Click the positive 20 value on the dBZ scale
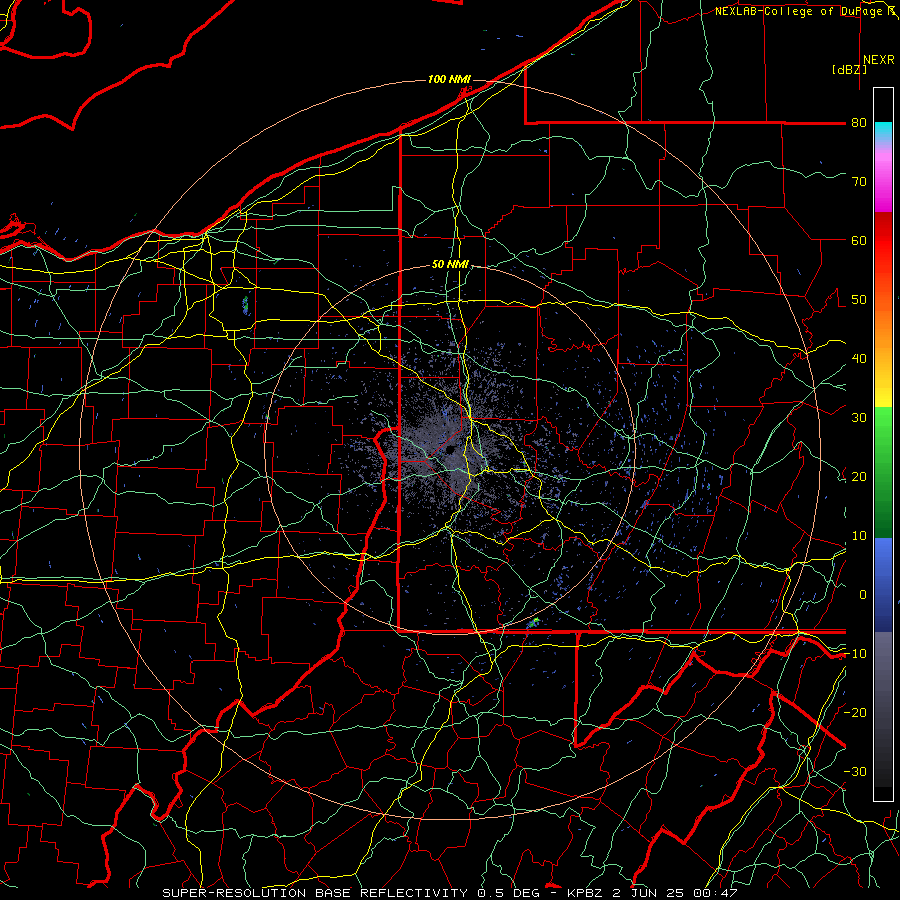The image size is (900, 900). pyautogui.click(x=859, y=476)
